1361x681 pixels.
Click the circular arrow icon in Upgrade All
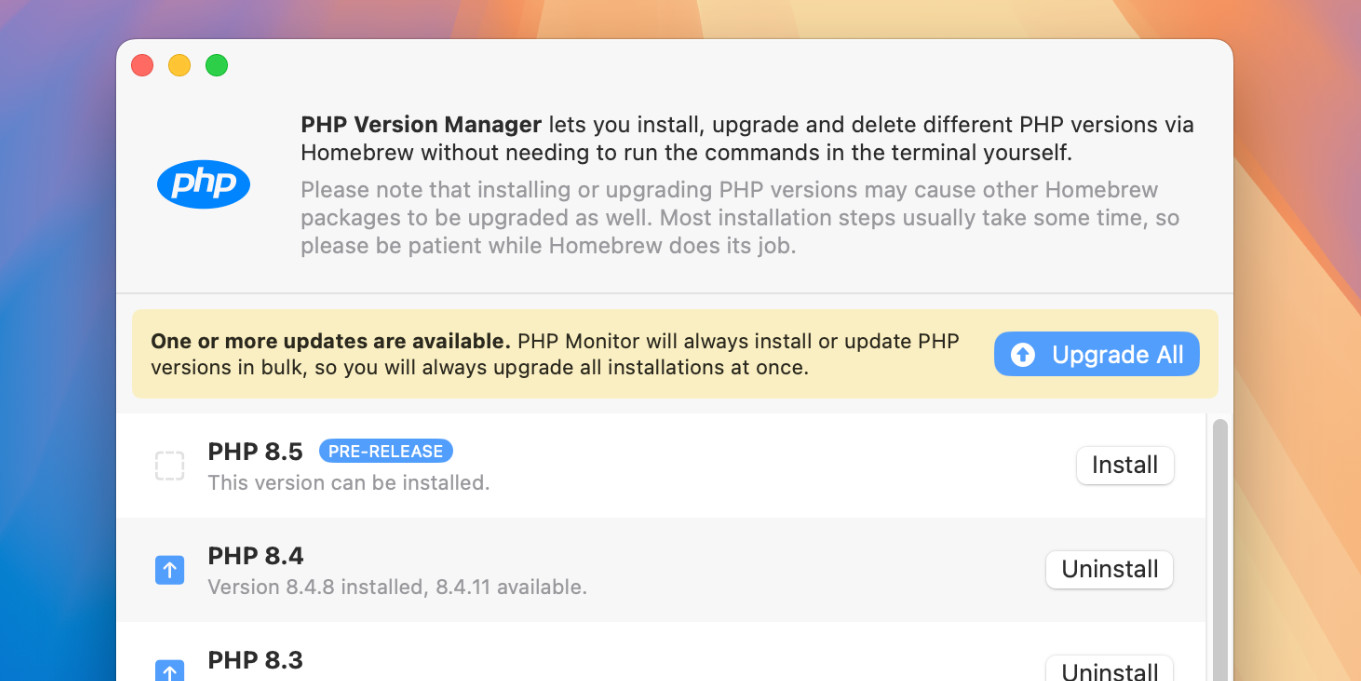pos(1022,355)
